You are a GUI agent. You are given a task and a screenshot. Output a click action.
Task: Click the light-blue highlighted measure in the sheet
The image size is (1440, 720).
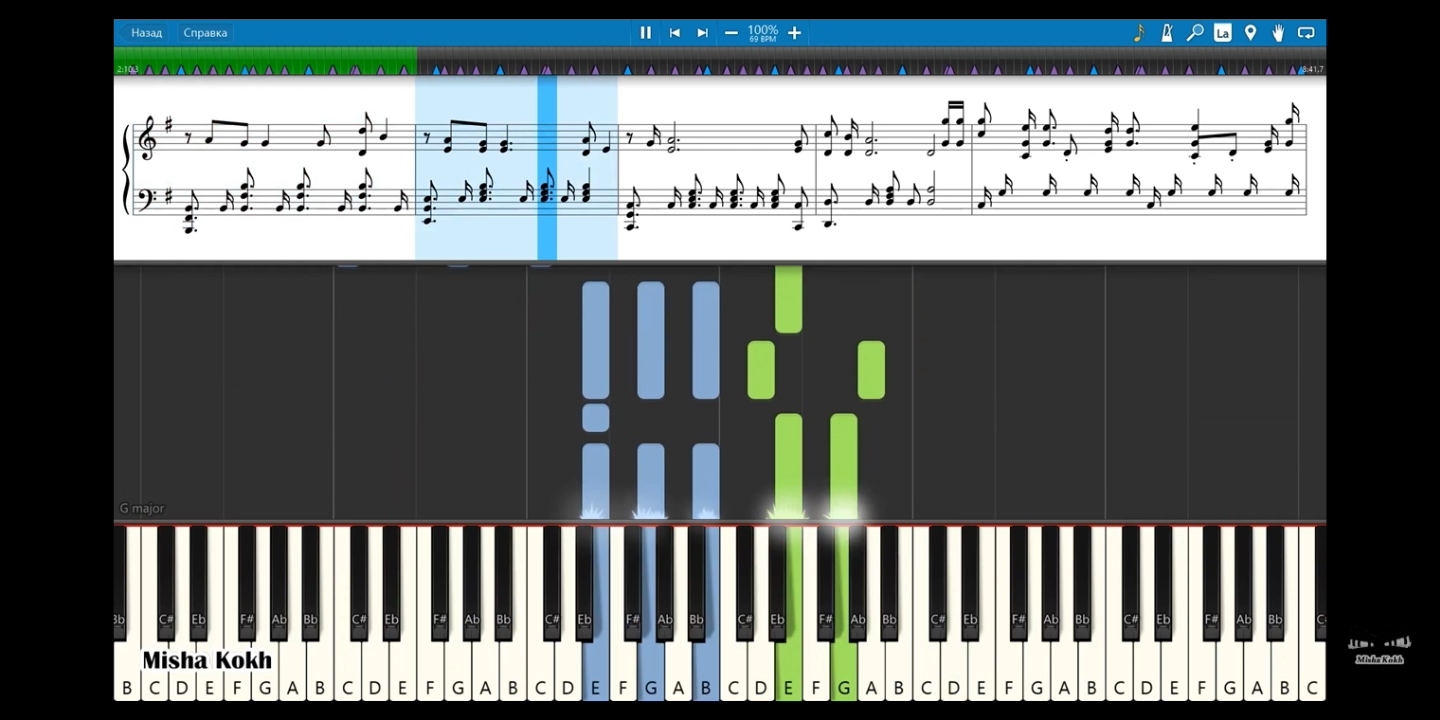(x=516, y=168)
